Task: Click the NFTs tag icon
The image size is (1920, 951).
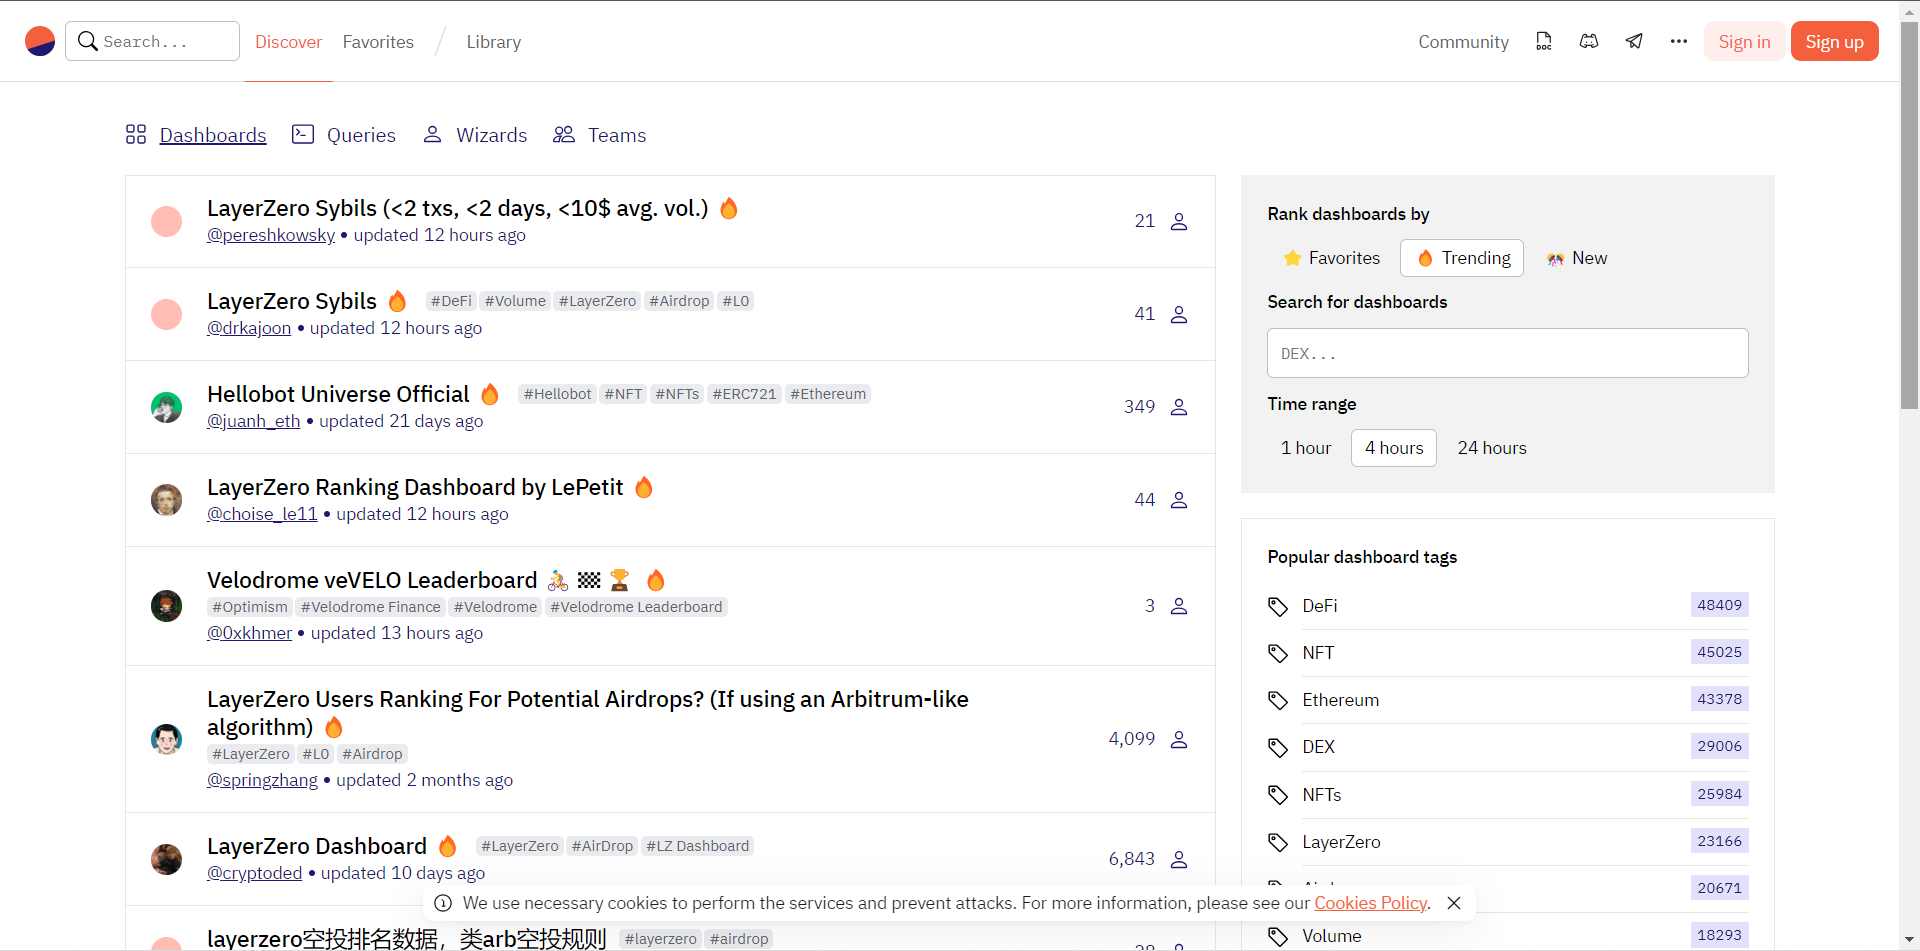Action: [1278, 795]
